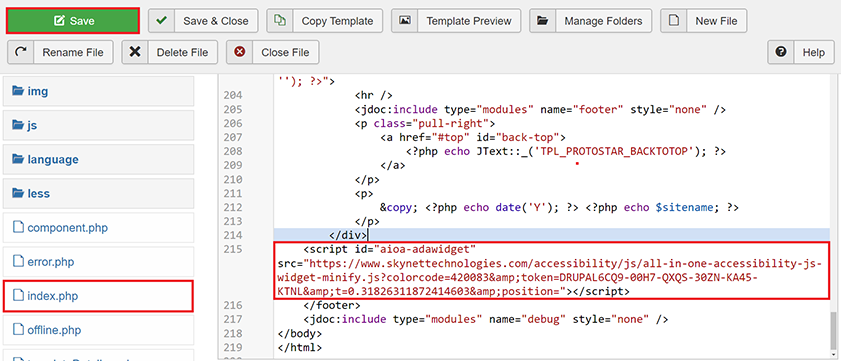The height and width of the screenshot is (361, 841).
Task: Click the file icon beside component.php
Action: pos(18,227)
